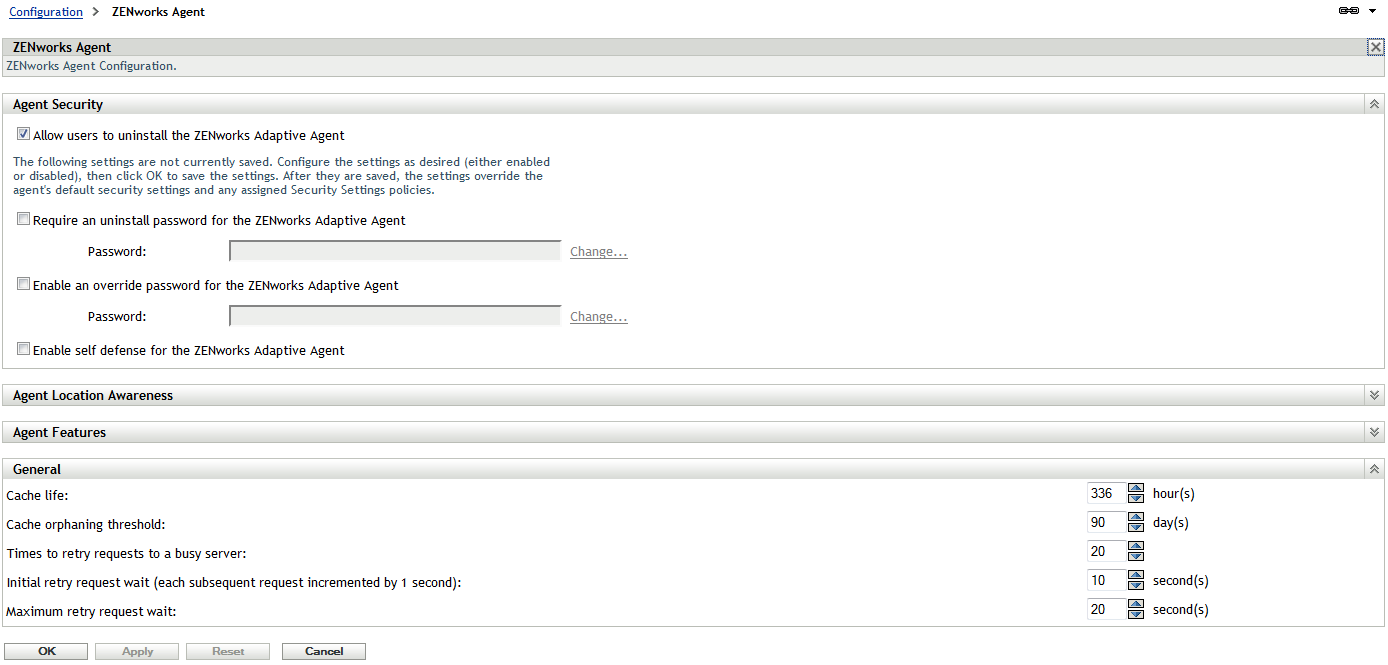Click Change link for the uninstall password
This screenshot has width=1388, height=665.
click(x=598, y=252)
